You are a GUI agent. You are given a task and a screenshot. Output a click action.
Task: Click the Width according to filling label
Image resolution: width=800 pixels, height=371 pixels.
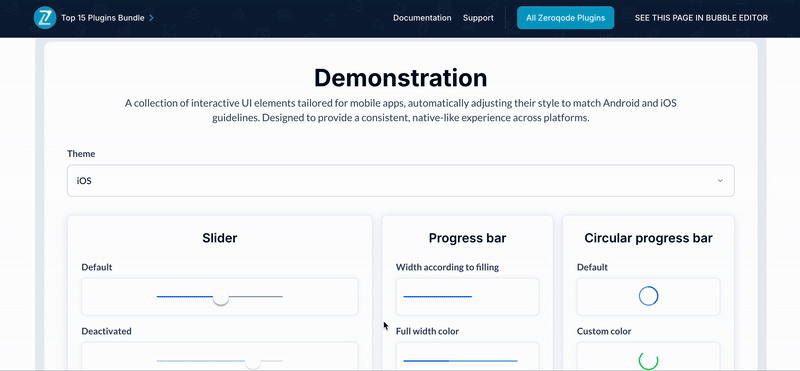pos(447,267)
